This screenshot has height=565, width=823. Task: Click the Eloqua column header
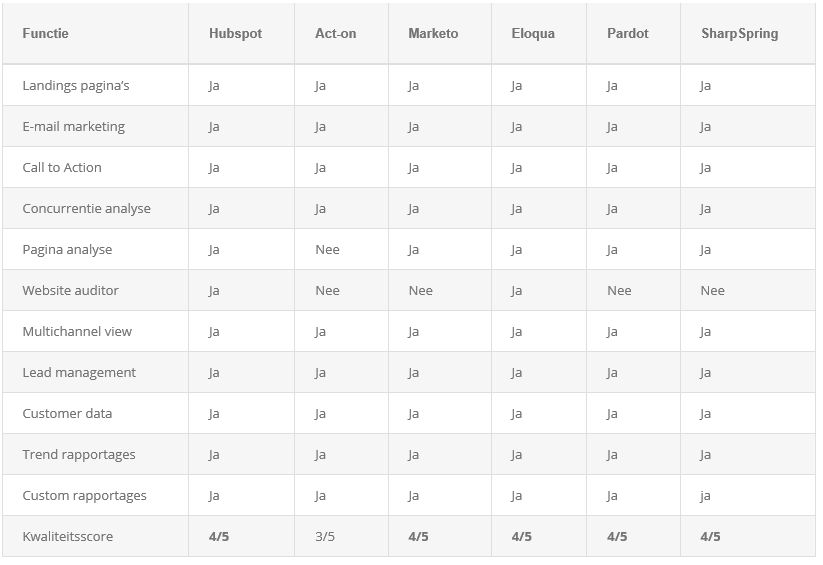(533, 33)
